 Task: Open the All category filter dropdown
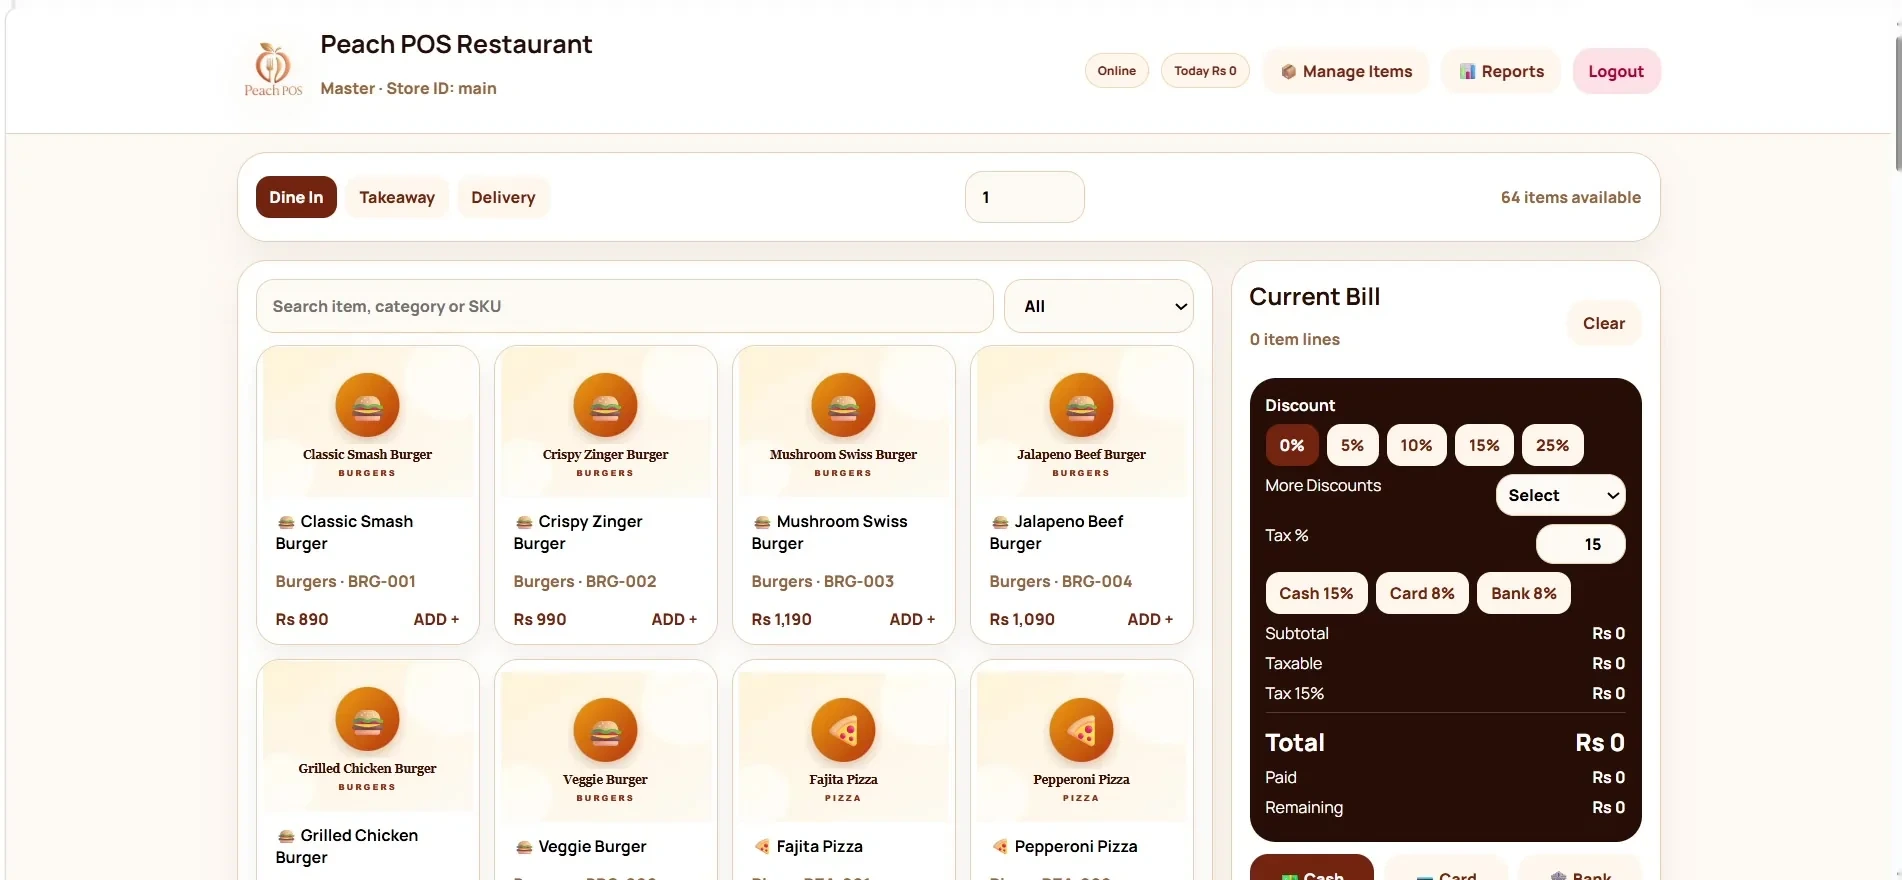[1098, 306]
